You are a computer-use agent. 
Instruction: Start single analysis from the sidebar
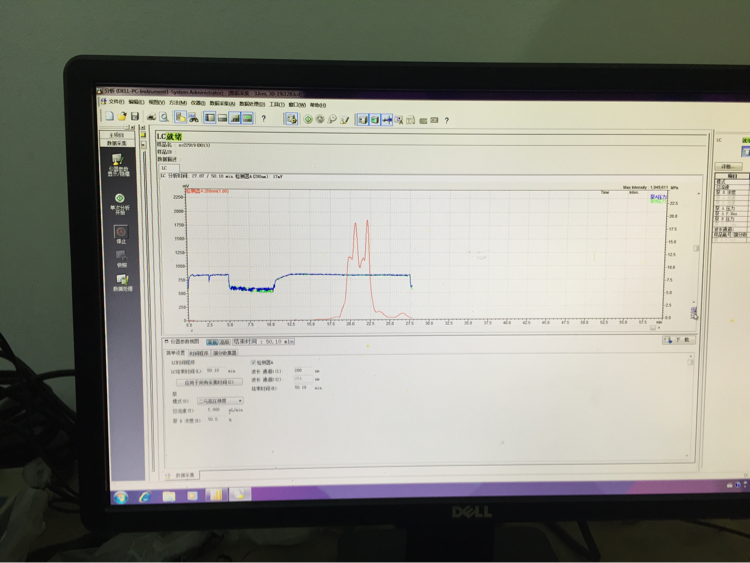coord(120,204)
